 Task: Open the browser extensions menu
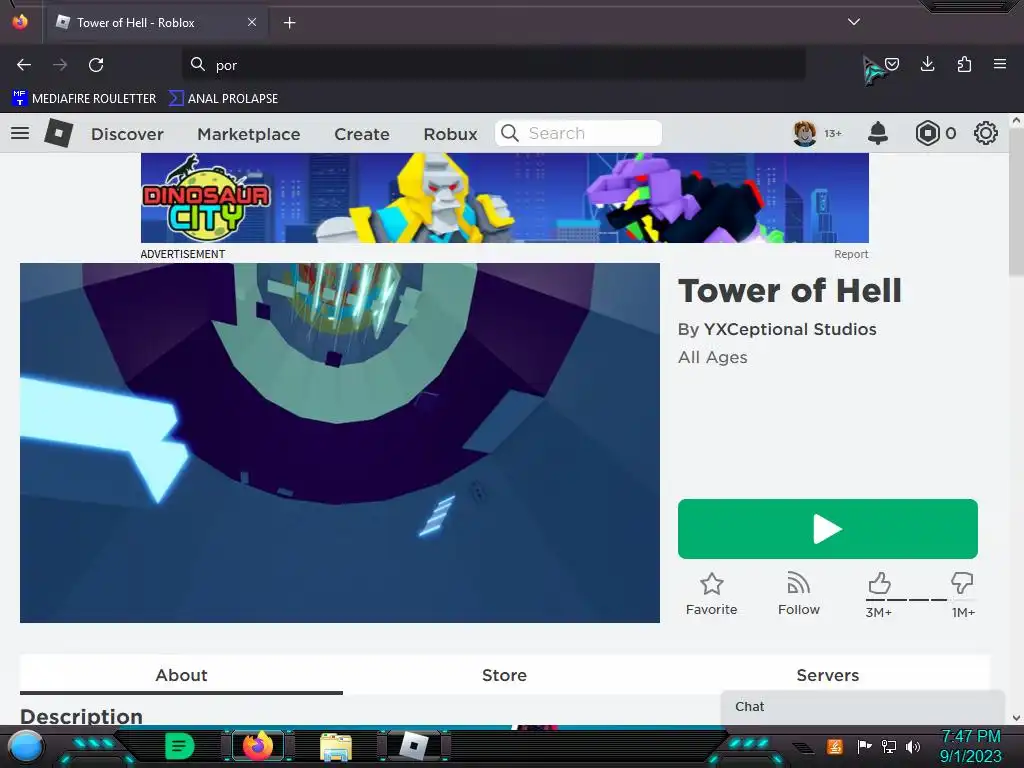[964, 64]
